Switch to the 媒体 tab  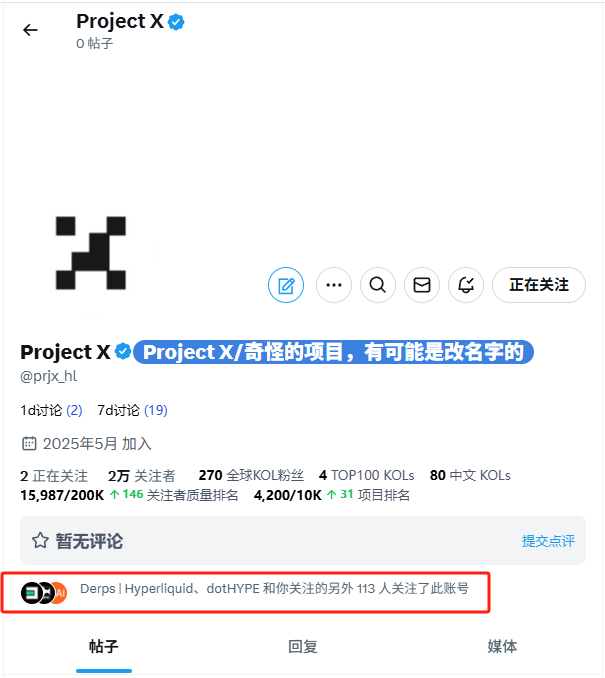(x=502, y=646)
